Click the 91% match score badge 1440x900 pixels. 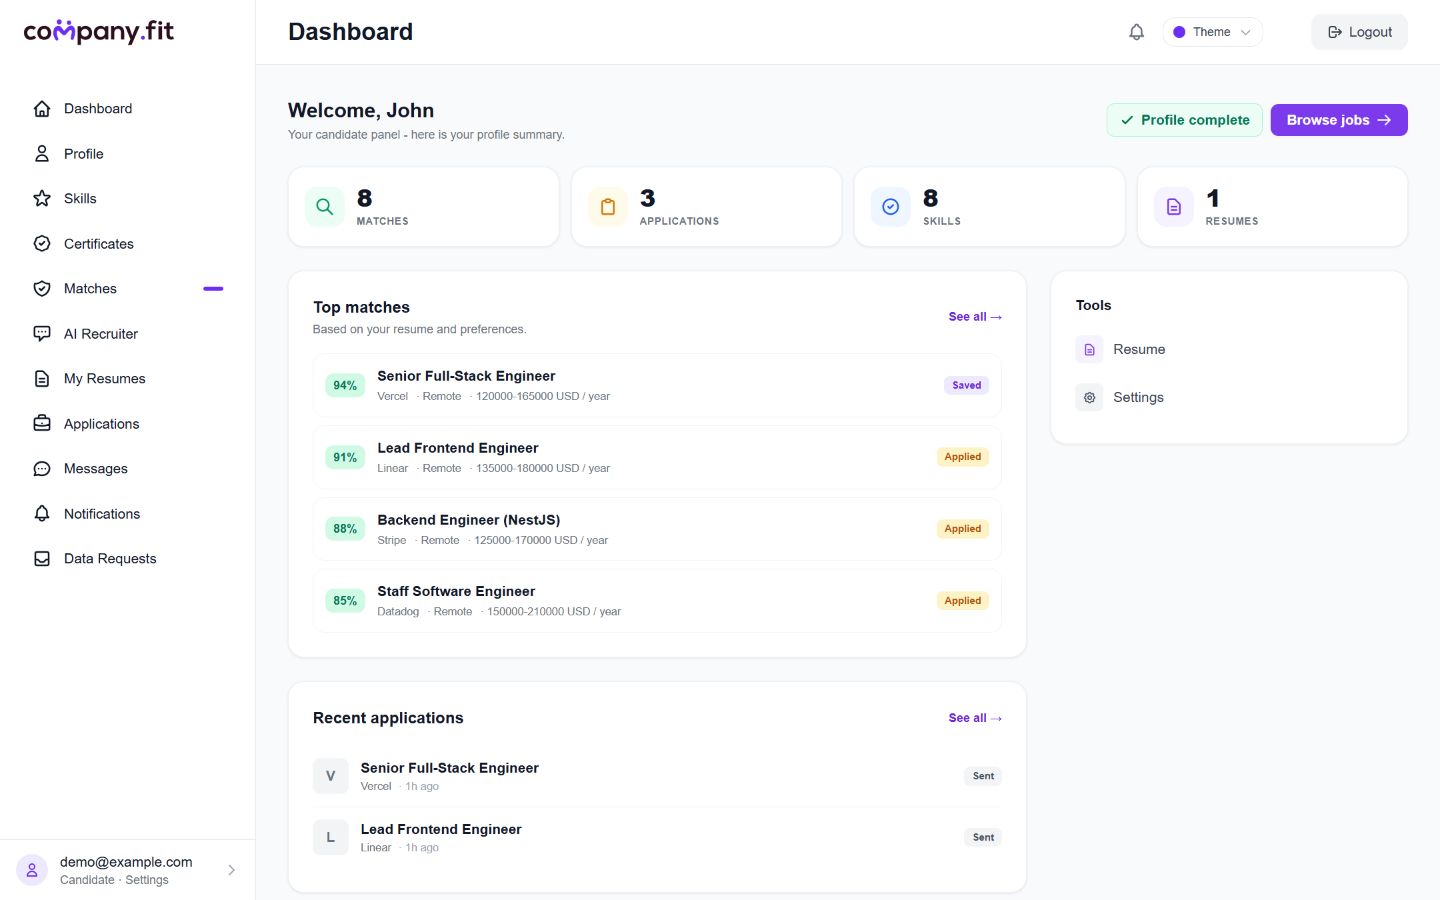click(345, 457)
